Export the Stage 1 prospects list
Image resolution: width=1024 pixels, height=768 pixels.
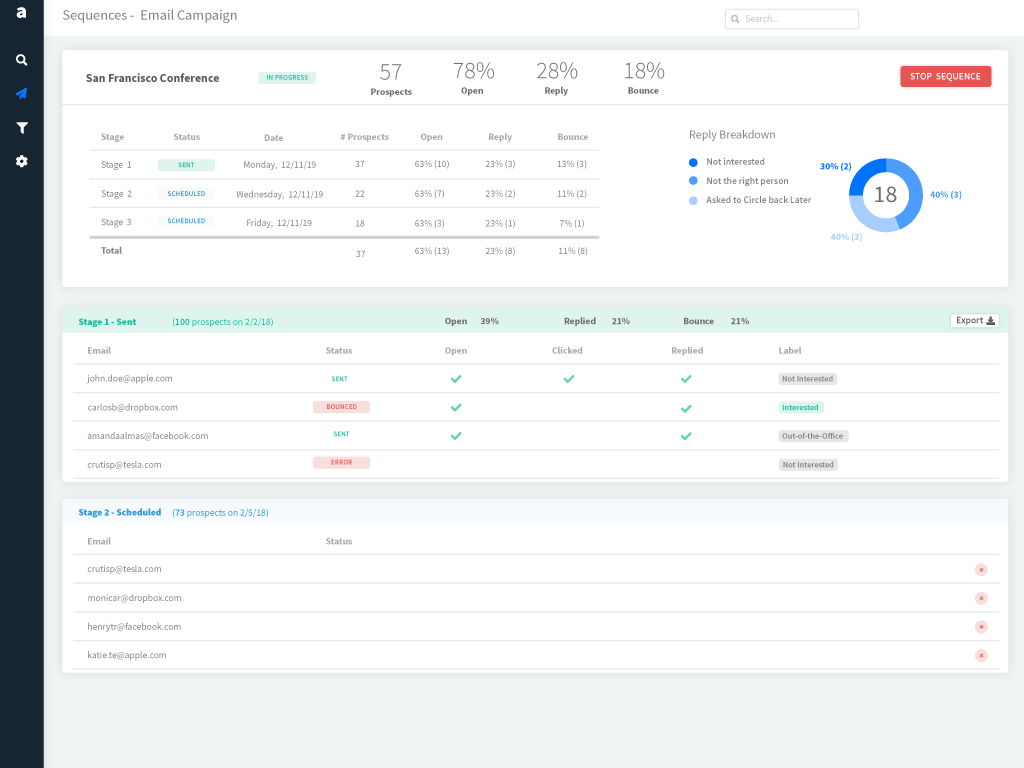tap(974, 321)
